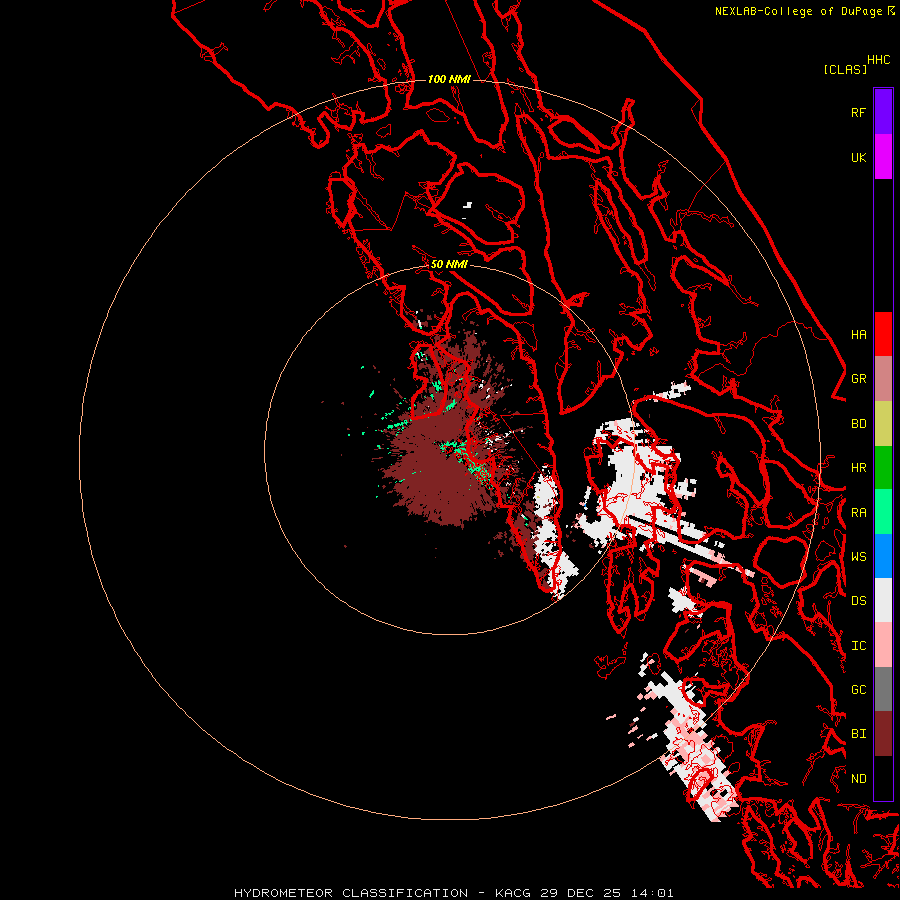Image resolution: width=900 pixels, height=900 pixels.
Task: Click the HHC product label
Action: tap(878, 60)
